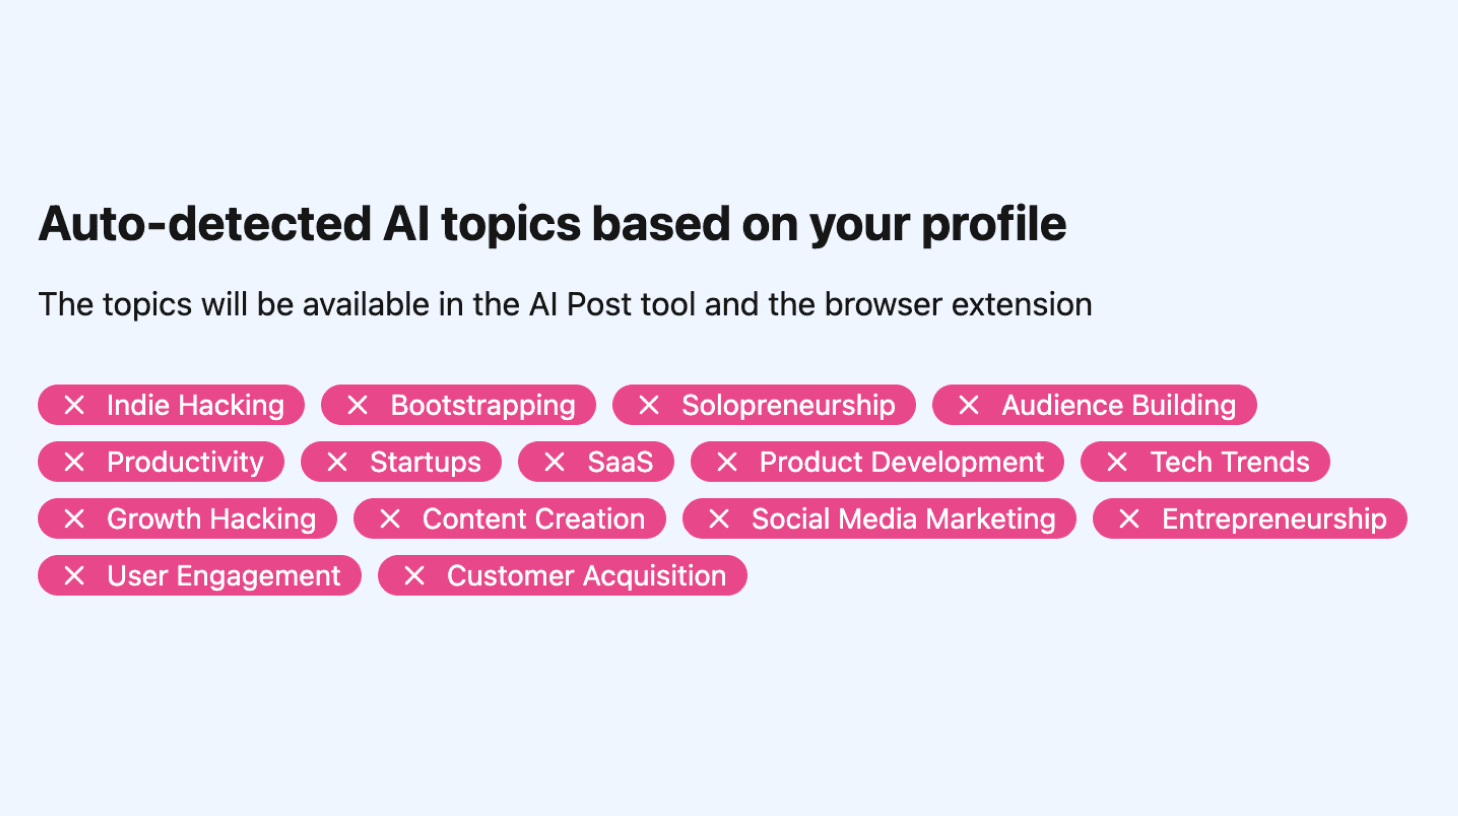Image resolution: width=1458 pixels, height=816 pixels.
Task: Remove the Startups topic
Action: click(339, 462)
